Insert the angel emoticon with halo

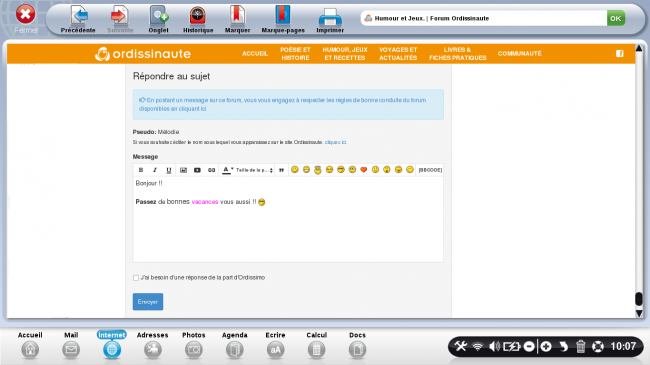click(x=318, y=170)
